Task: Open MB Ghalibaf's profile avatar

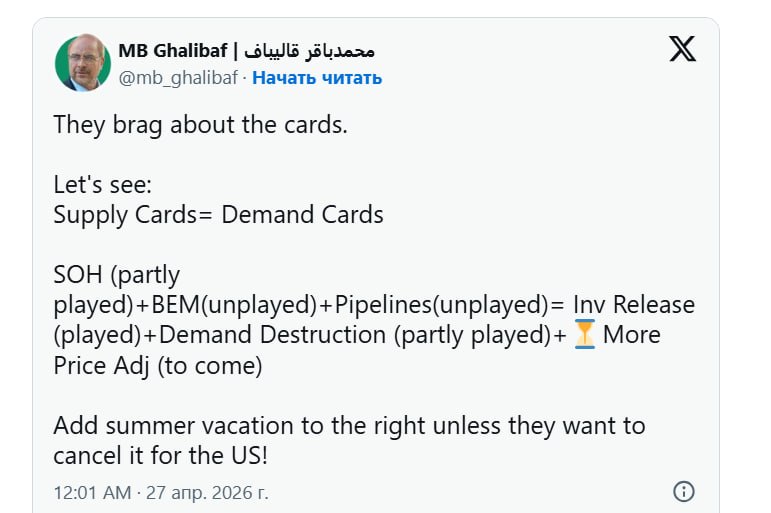Action: [83, 62]
